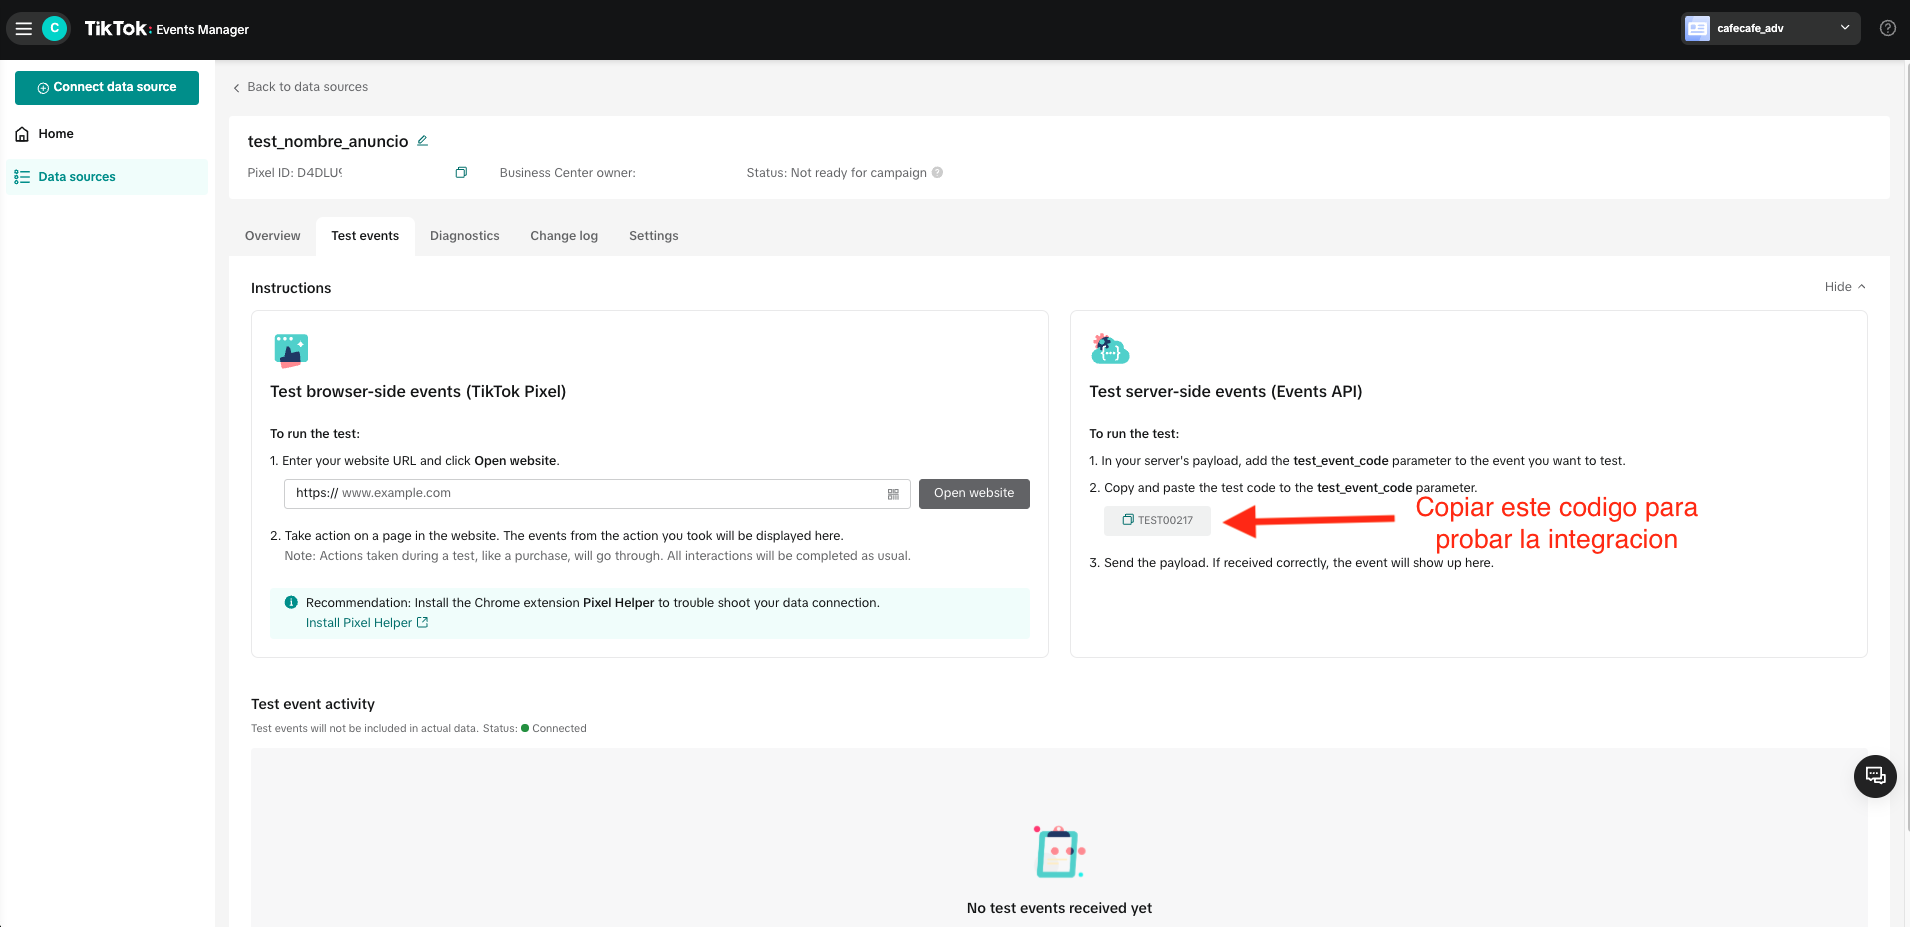
Task: Collapse instructions with Hide
Action: point(1845,287)
